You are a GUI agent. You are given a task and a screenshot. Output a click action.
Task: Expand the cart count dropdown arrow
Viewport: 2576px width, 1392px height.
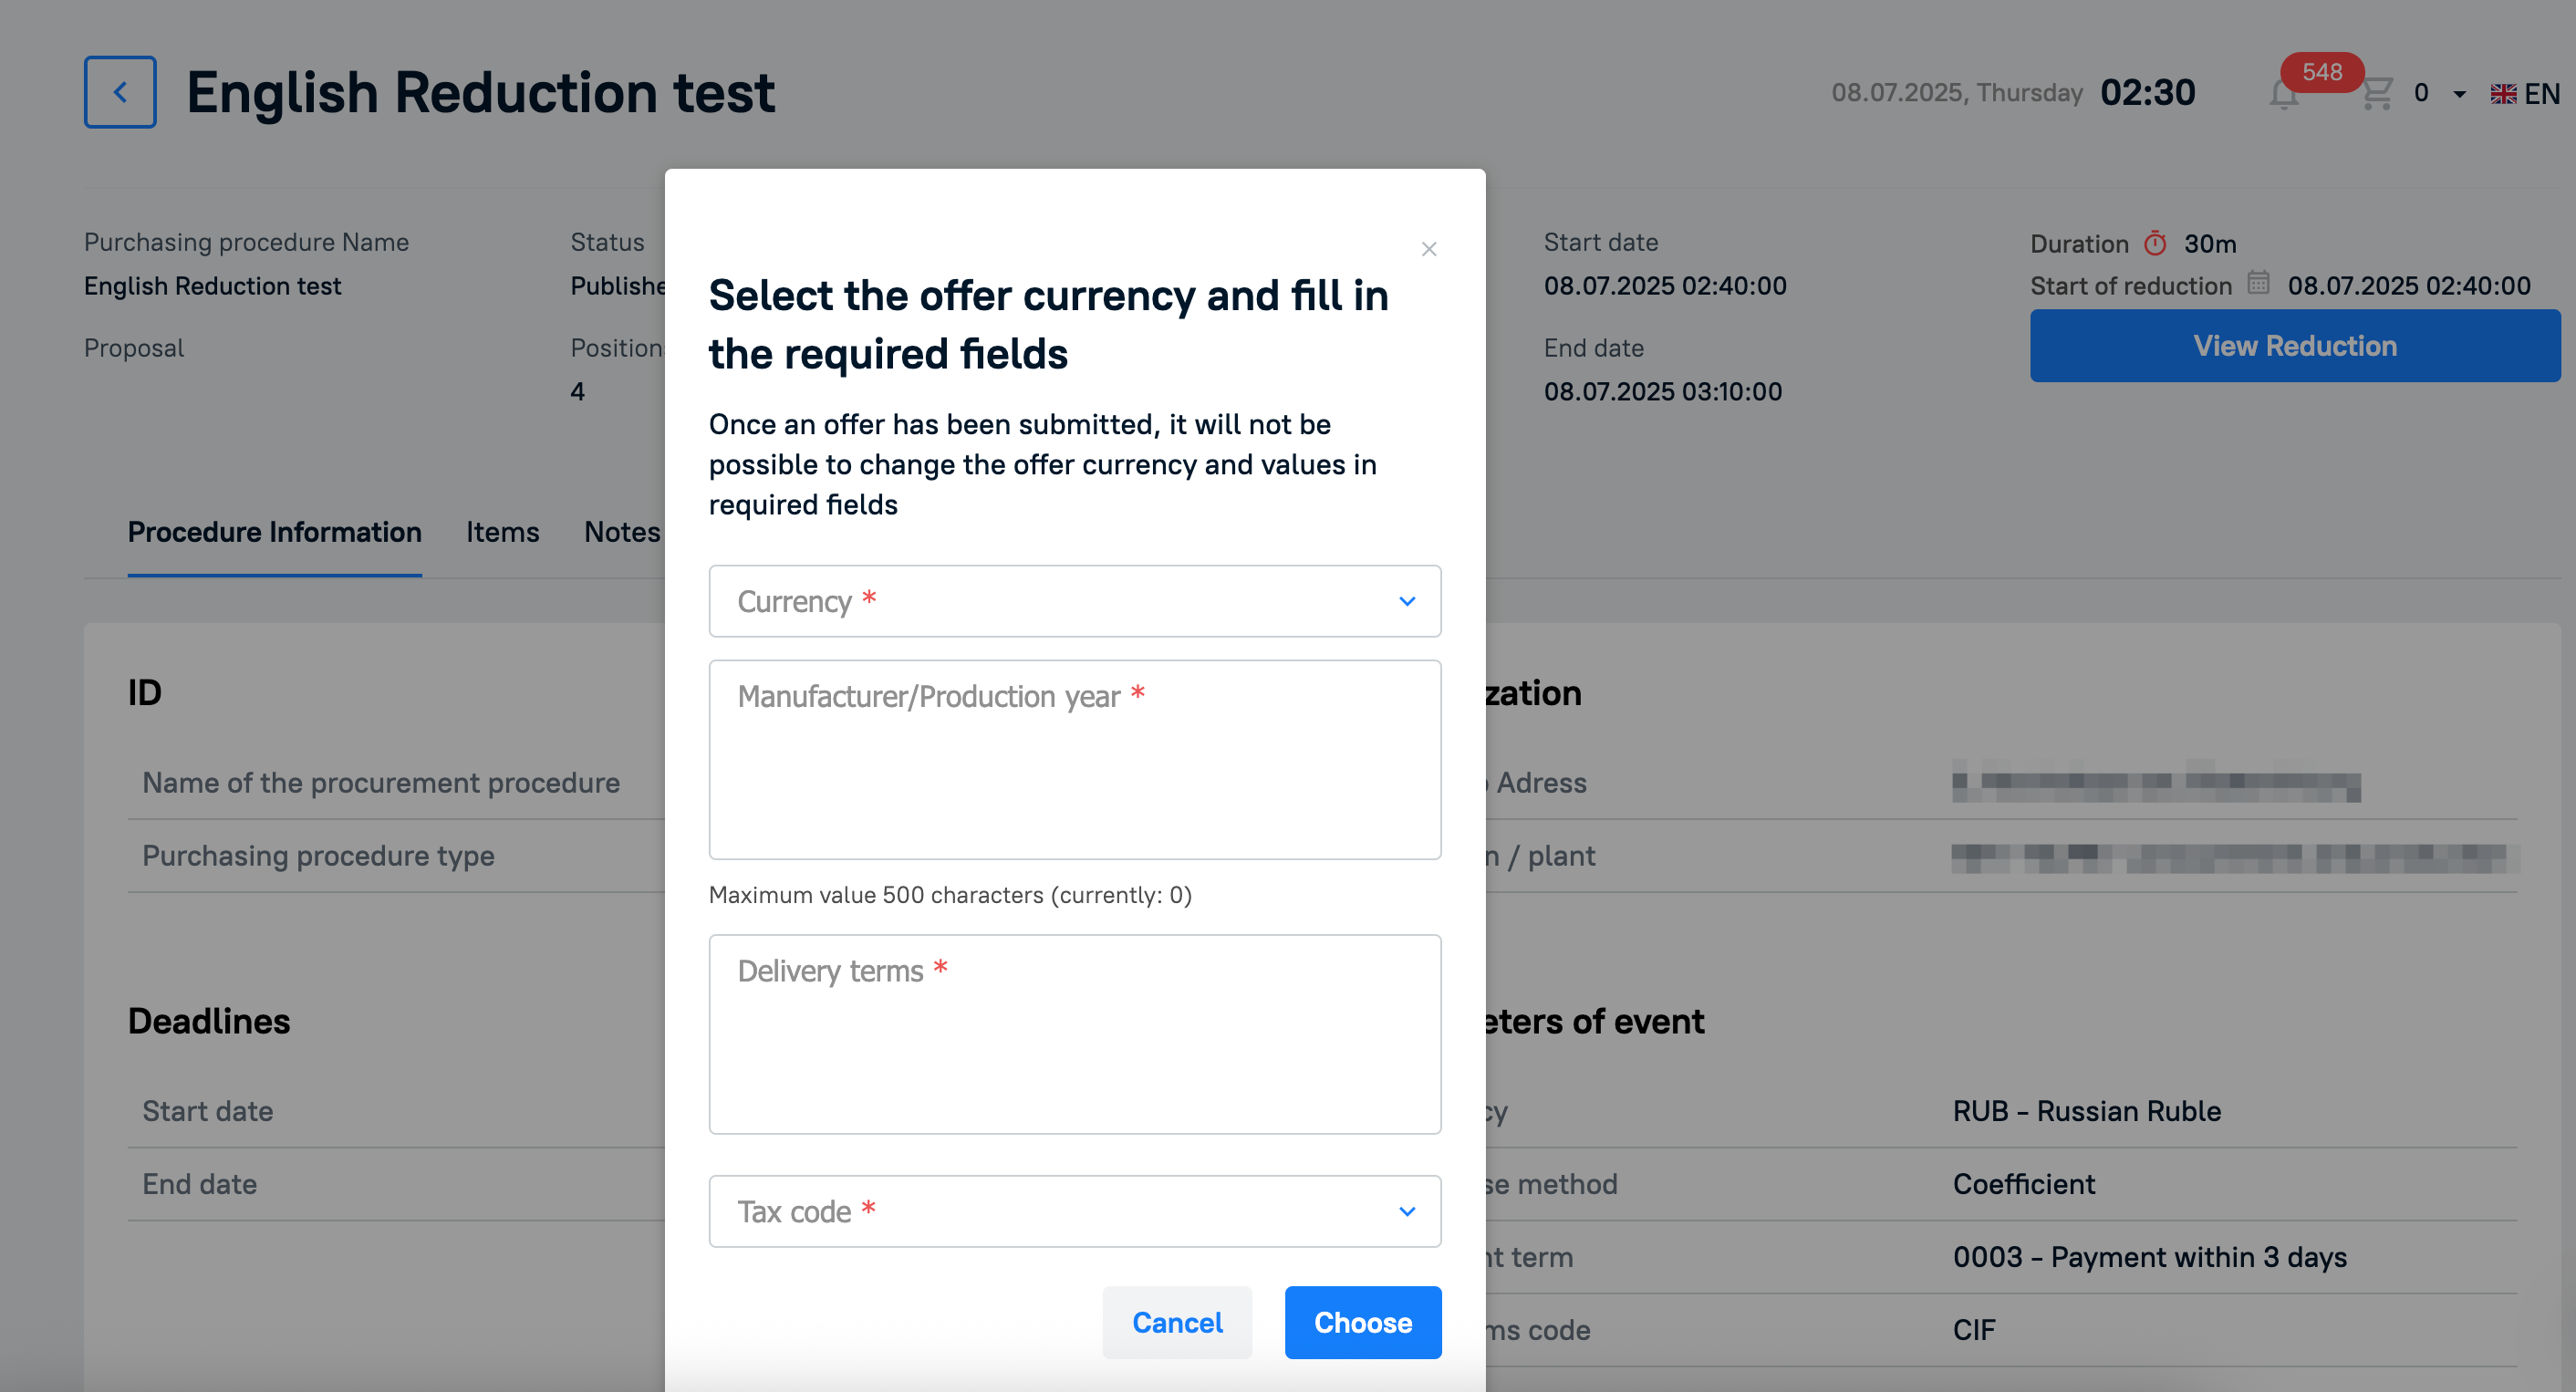click(x=2459, y=95)
